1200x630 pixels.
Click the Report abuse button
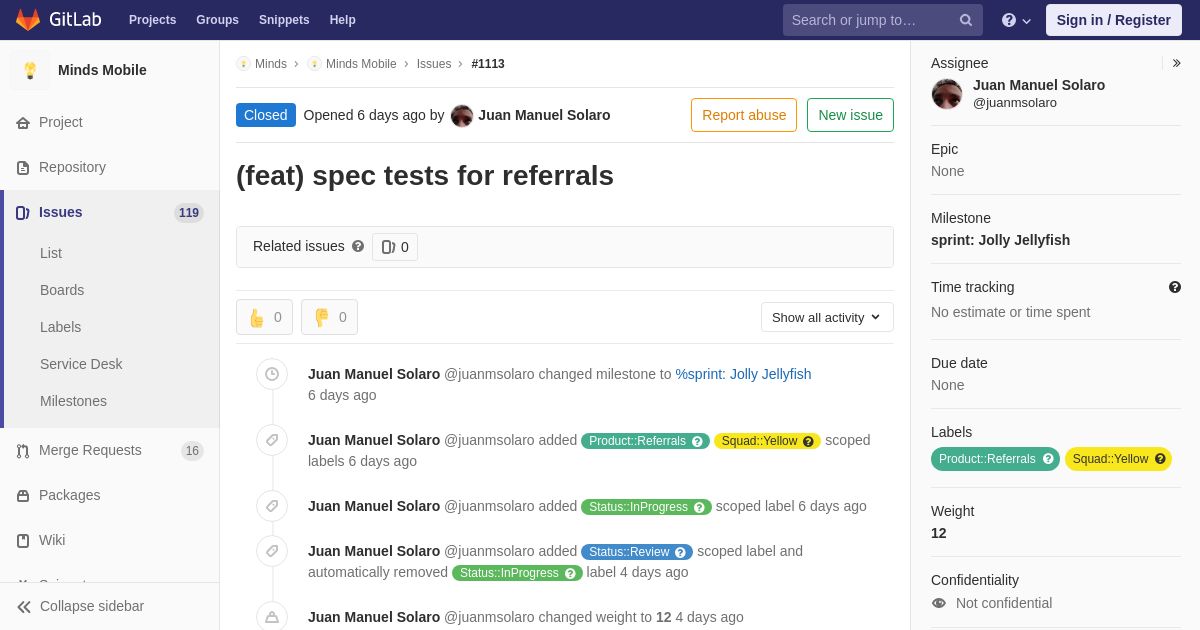click(744, 115)
